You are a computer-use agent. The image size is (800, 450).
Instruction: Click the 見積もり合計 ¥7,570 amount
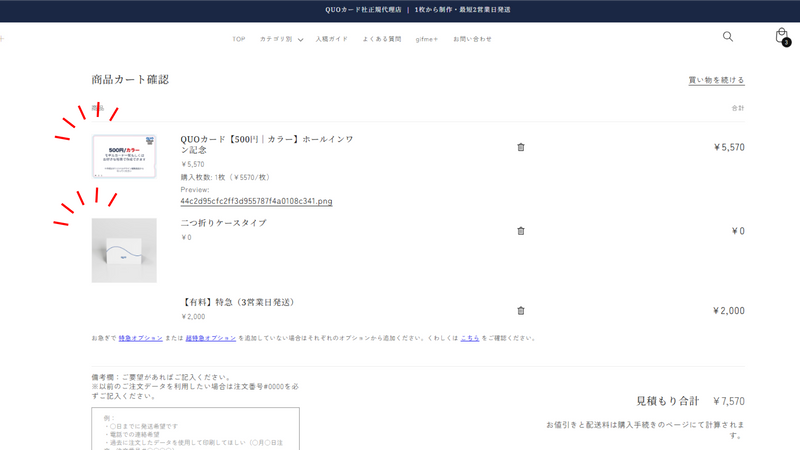click(x=729, y=402)
